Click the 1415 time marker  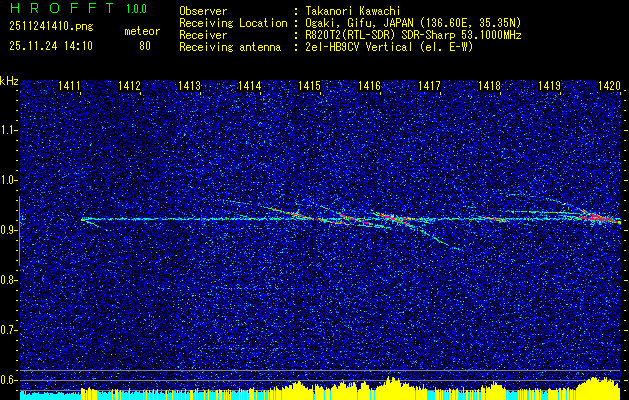pyautogui.click(x=309, y=85)
